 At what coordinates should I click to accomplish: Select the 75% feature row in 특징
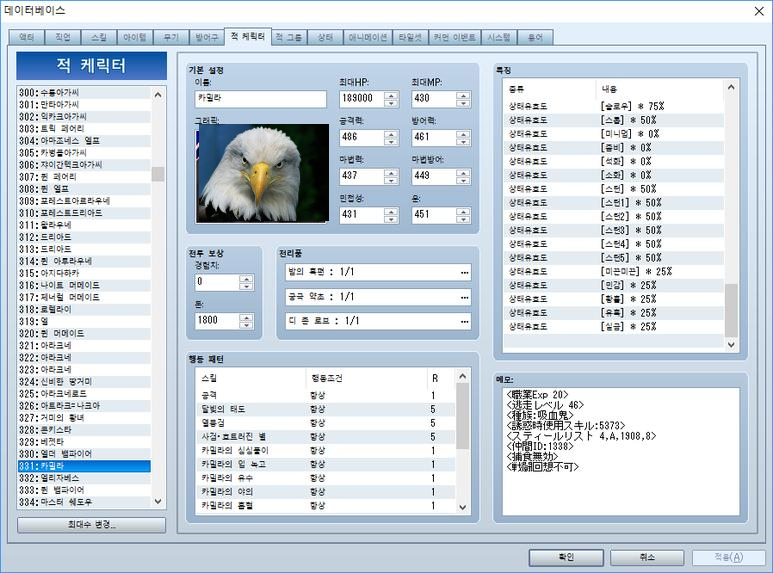coord(614,107)
